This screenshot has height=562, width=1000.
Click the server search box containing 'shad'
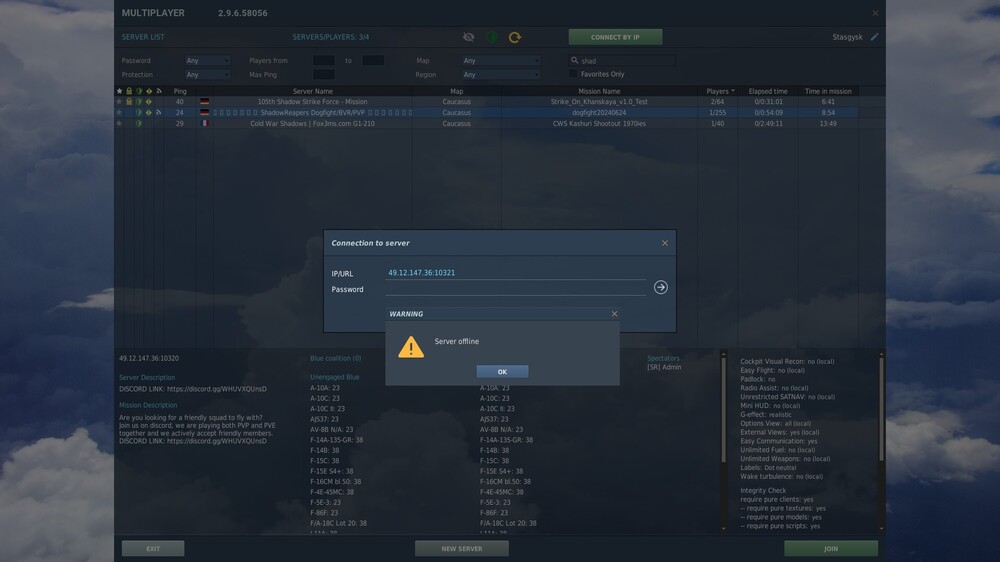point(622,61)
